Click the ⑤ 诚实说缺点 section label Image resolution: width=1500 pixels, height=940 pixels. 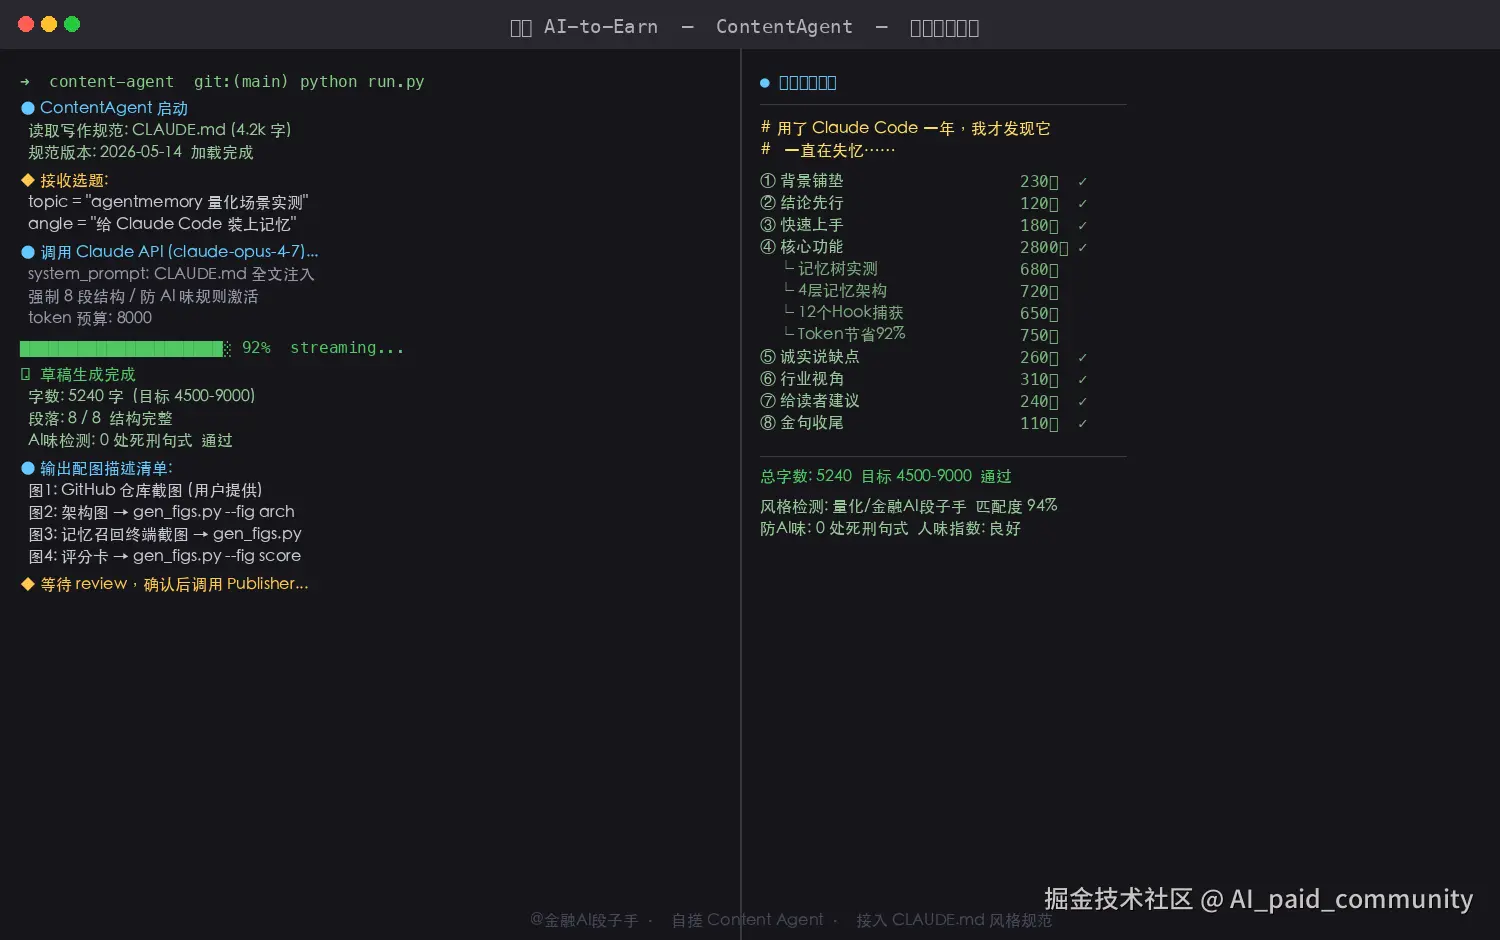coord(810,357)
